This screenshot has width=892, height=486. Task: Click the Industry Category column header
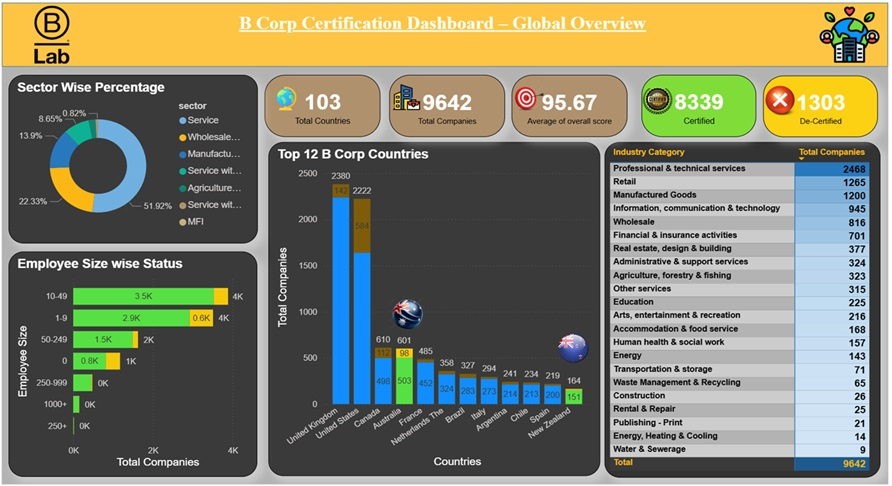[648, 153]
